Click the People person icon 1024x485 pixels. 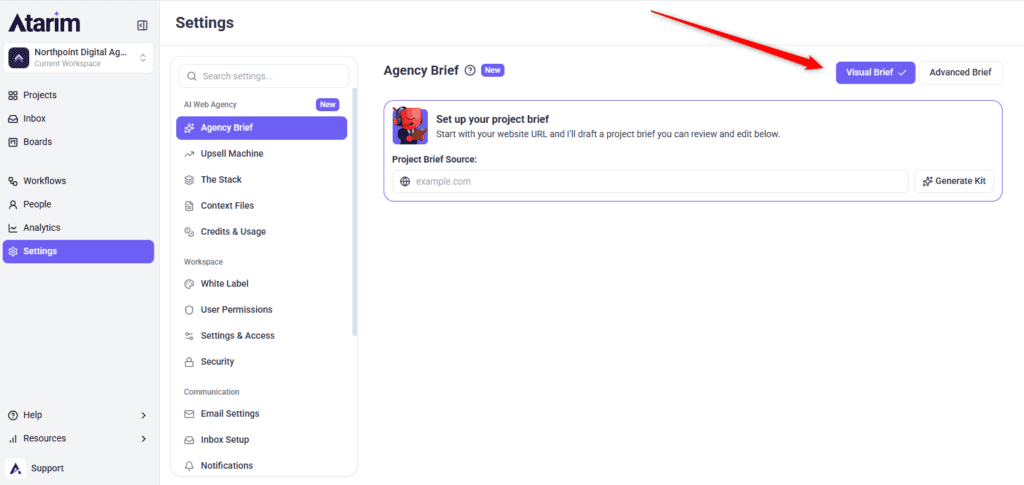click(12, 204)
